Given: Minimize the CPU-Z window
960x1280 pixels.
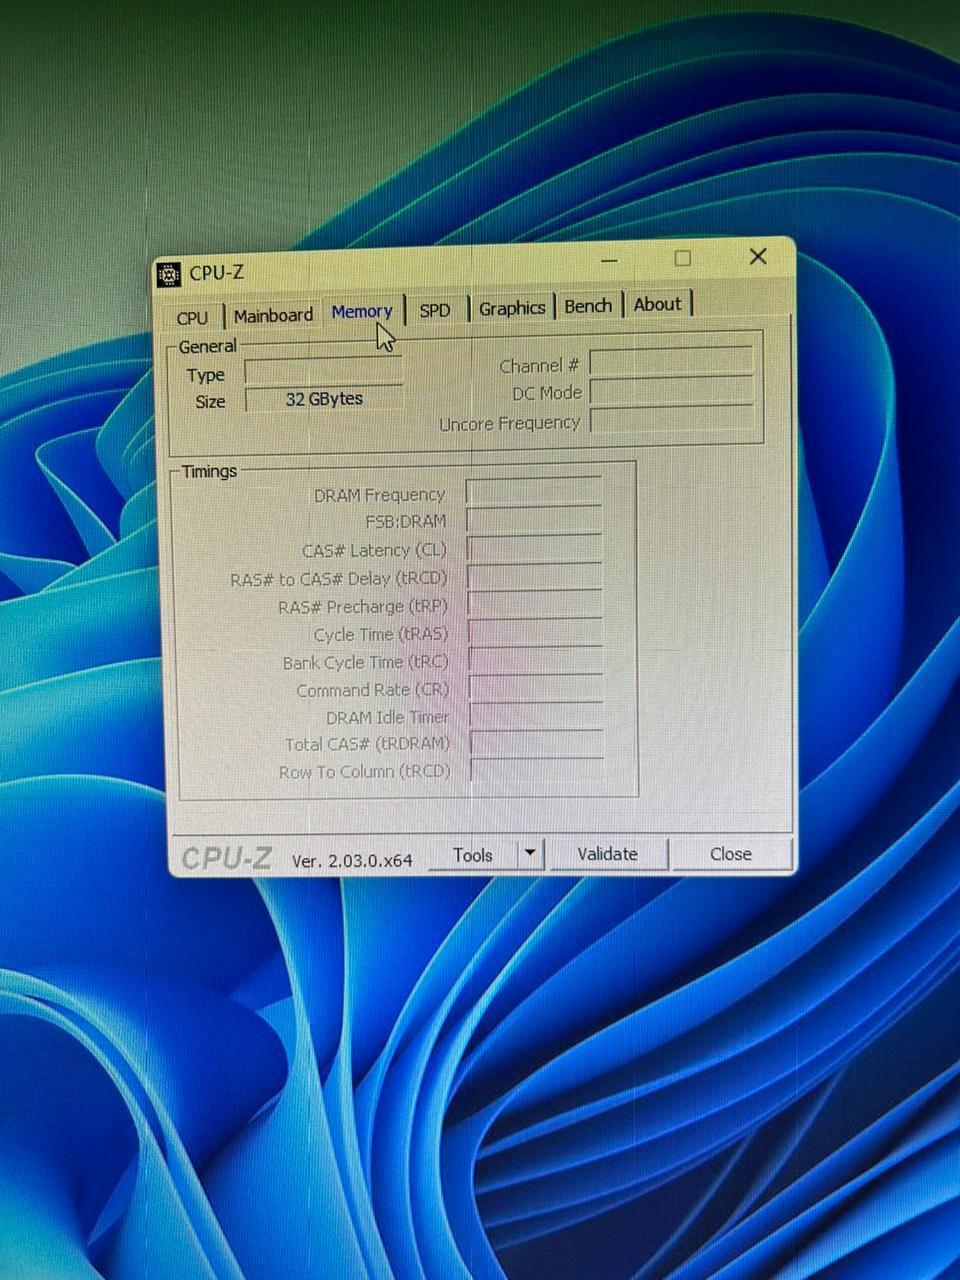Looking at the screenshot, I should point(609,260).
